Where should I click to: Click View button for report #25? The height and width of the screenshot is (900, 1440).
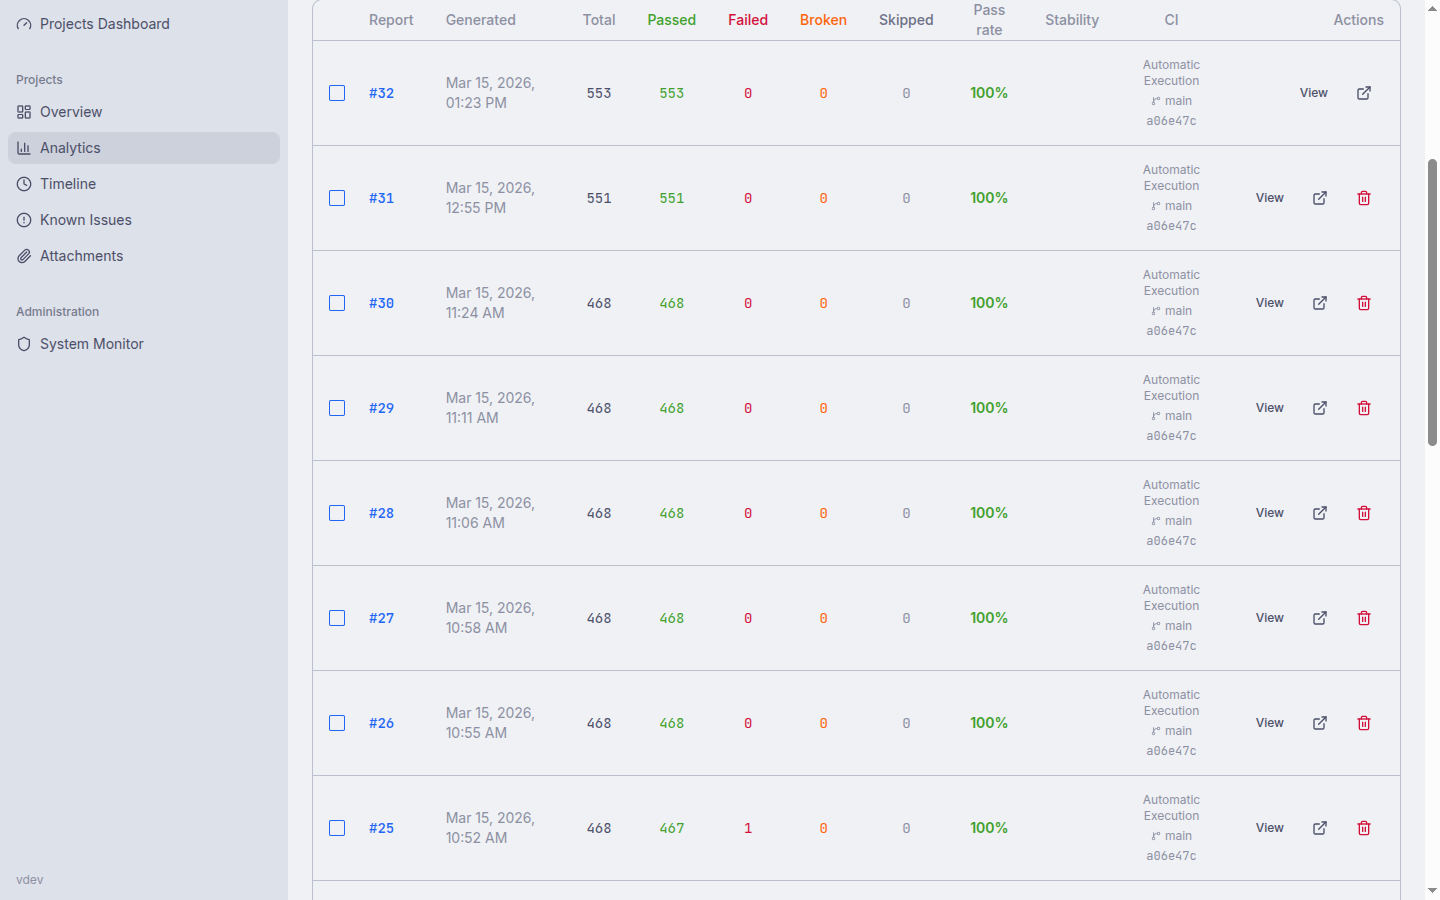(1270, 828)
